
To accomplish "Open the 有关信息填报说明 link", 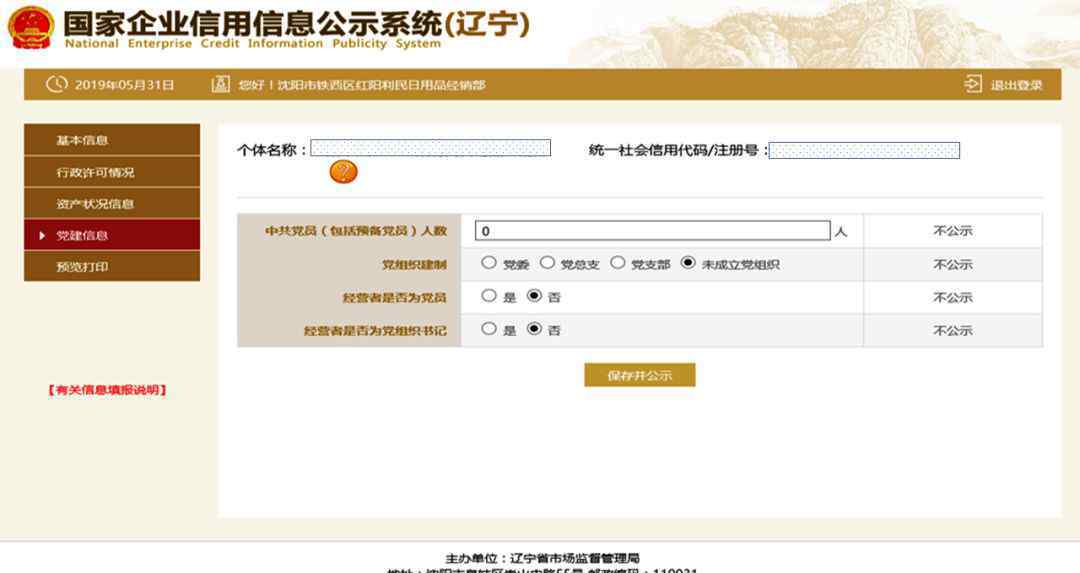I will click(107, 390).
